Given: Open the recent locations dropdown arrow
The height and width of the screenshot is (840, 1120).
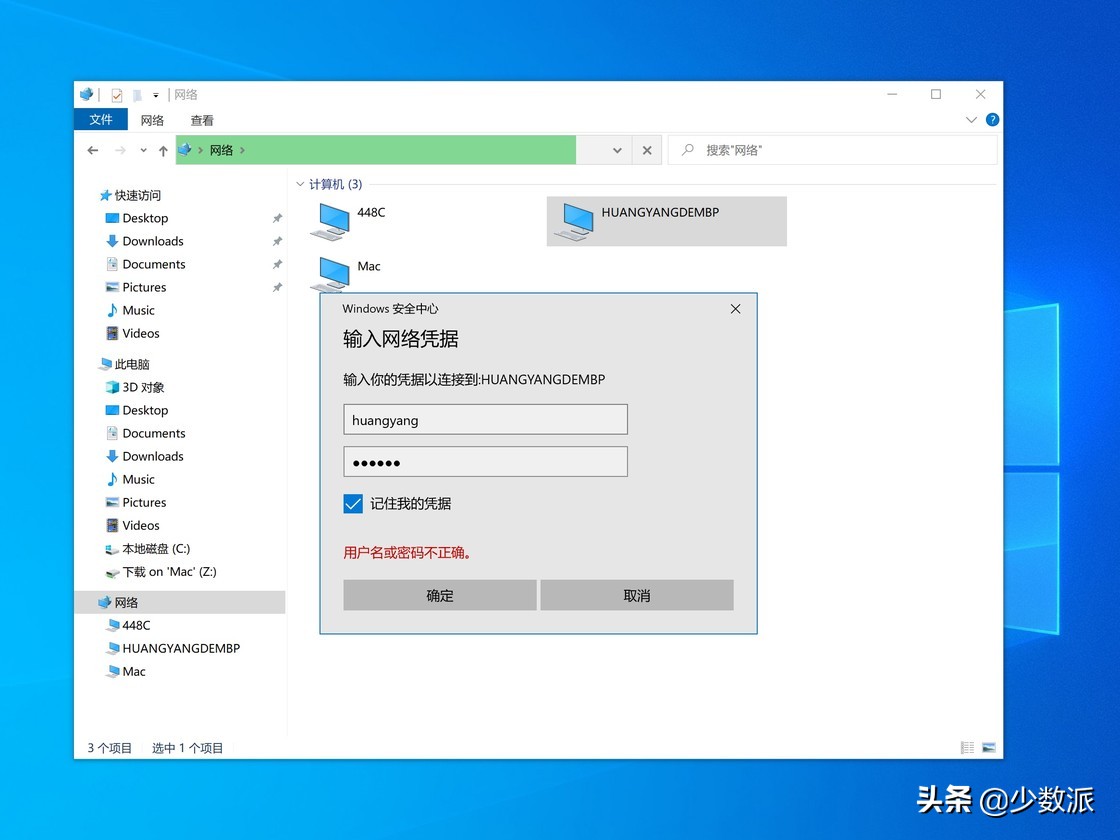Looking at the screenshot, I should click(143, 150).
